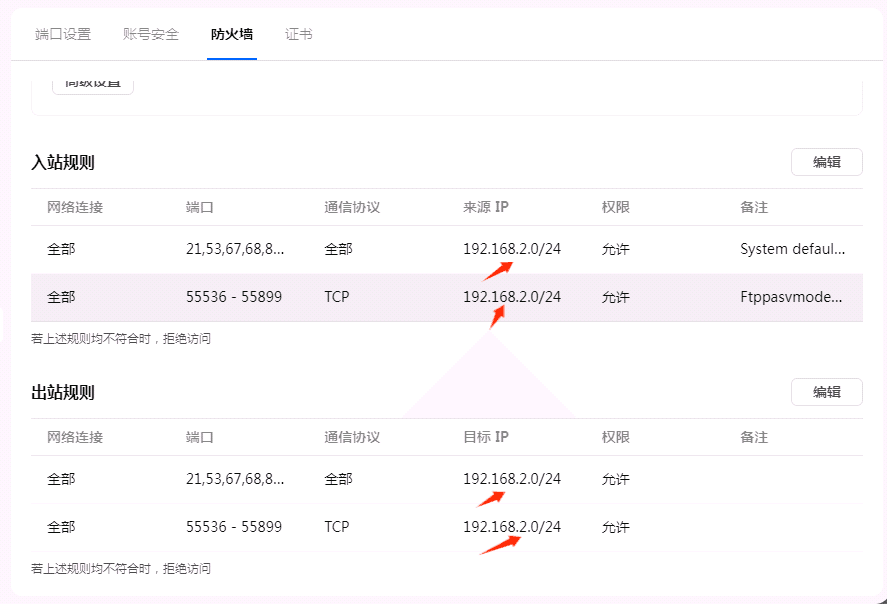
Task: Click 允许 permission in Ftppasvmode inbound rule
Action: pos(616,297)
